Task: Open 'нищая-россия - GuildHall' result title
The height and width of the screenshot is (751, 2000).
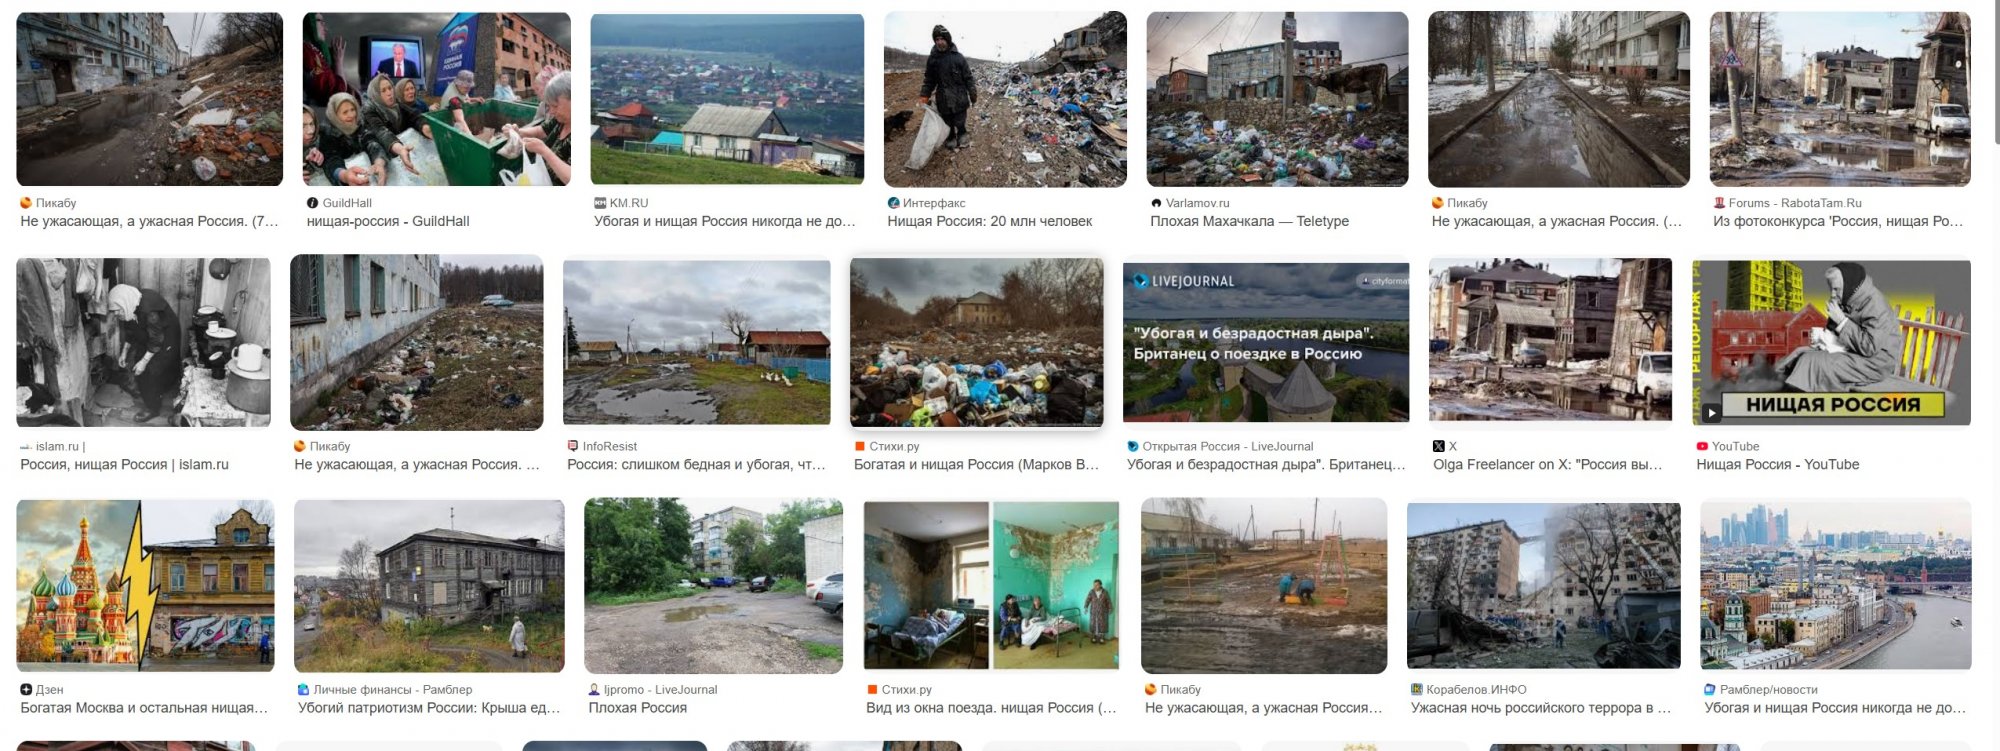Action: click(x=388, y=221)
